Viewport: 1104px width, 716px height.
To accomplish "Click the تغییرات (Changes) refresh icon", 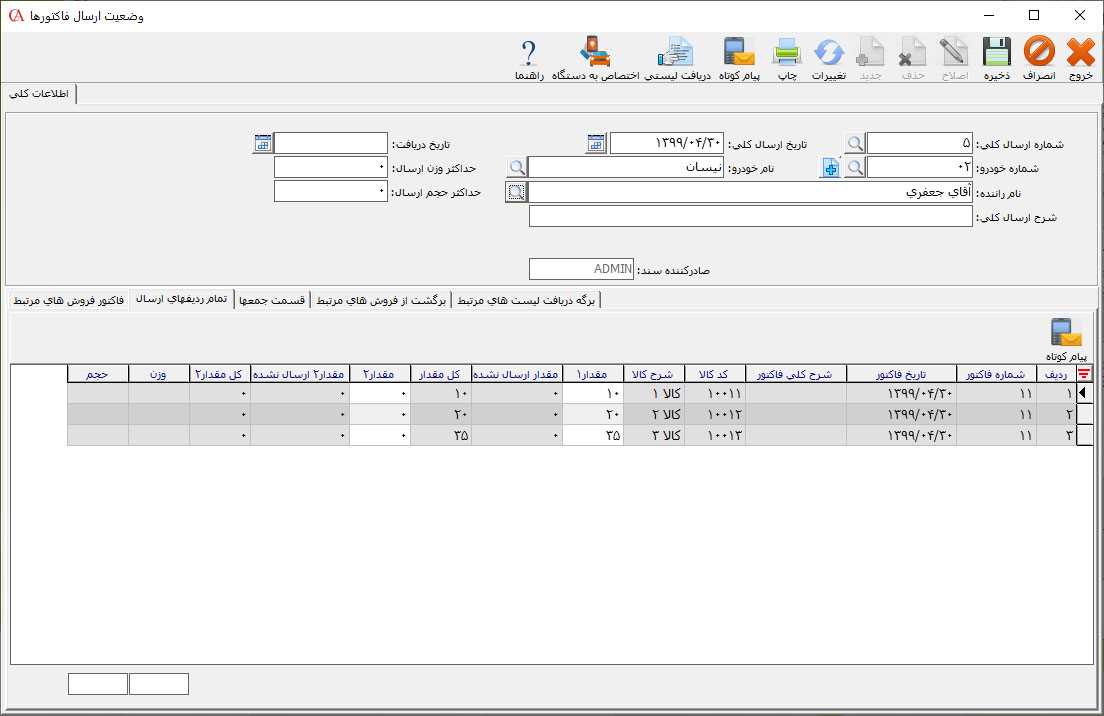I will [828, 57].
